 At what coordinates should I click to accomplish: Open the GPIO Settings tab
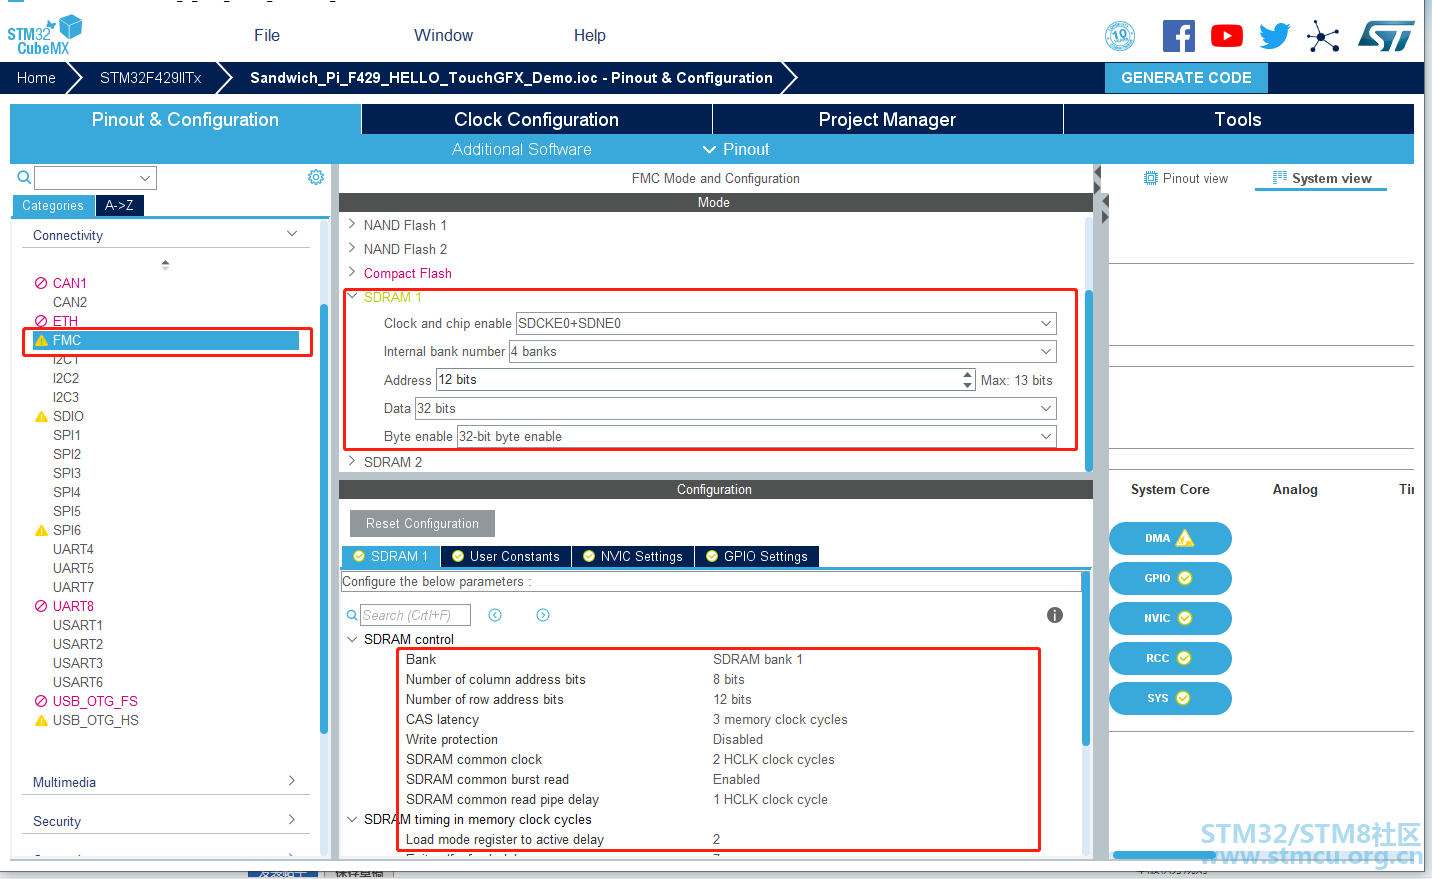(757, 556)
